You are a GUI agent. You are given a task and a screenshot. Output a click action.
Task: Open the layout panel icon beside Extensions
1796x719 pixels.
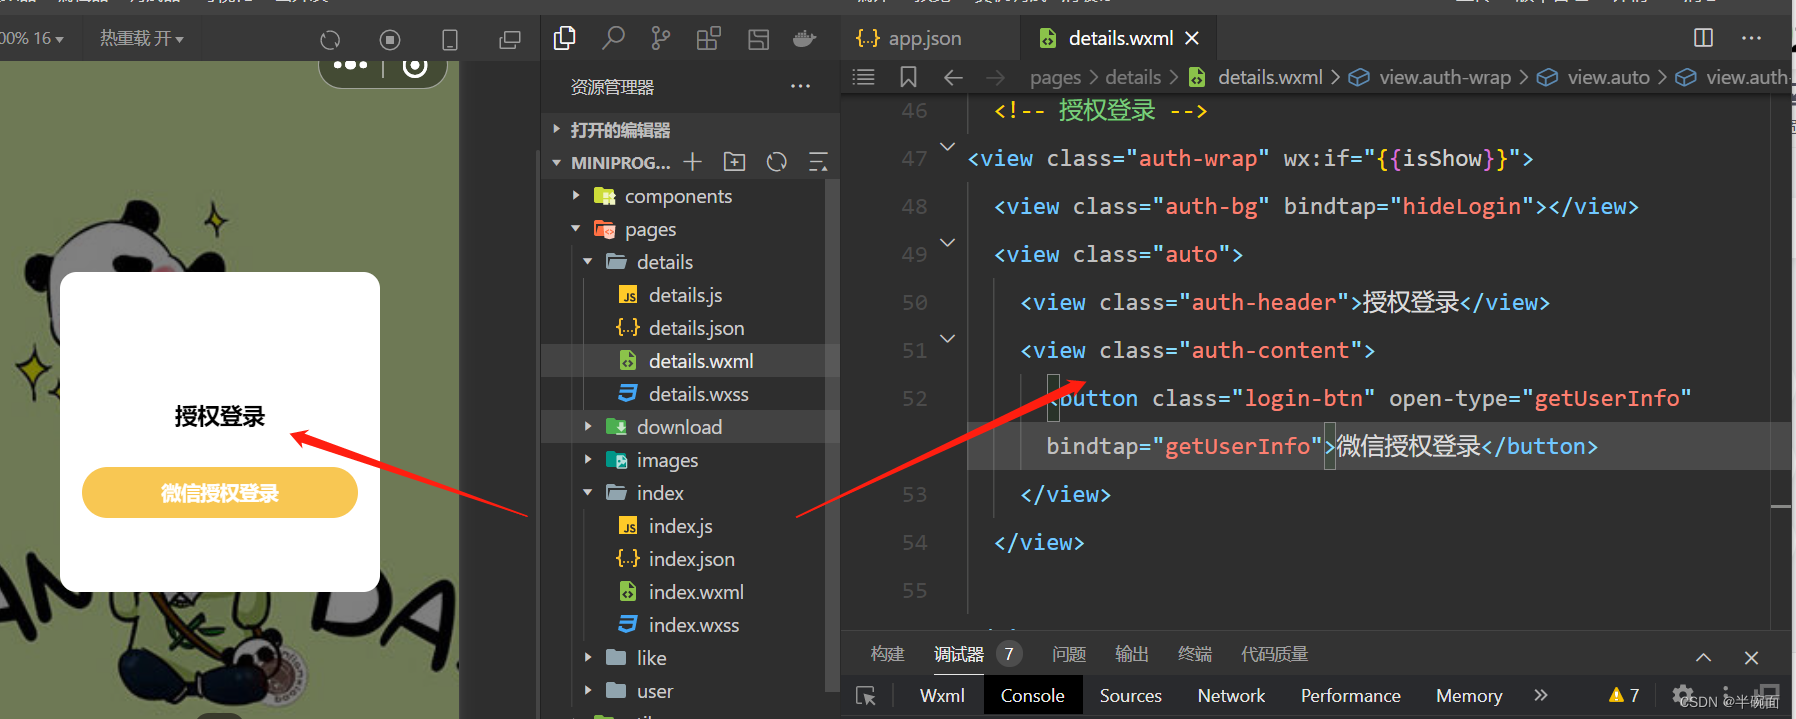click(759, 39)
